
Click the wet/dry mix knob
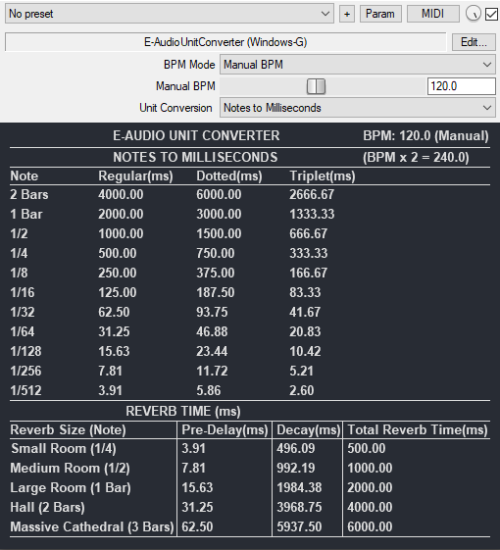point(473,14)
